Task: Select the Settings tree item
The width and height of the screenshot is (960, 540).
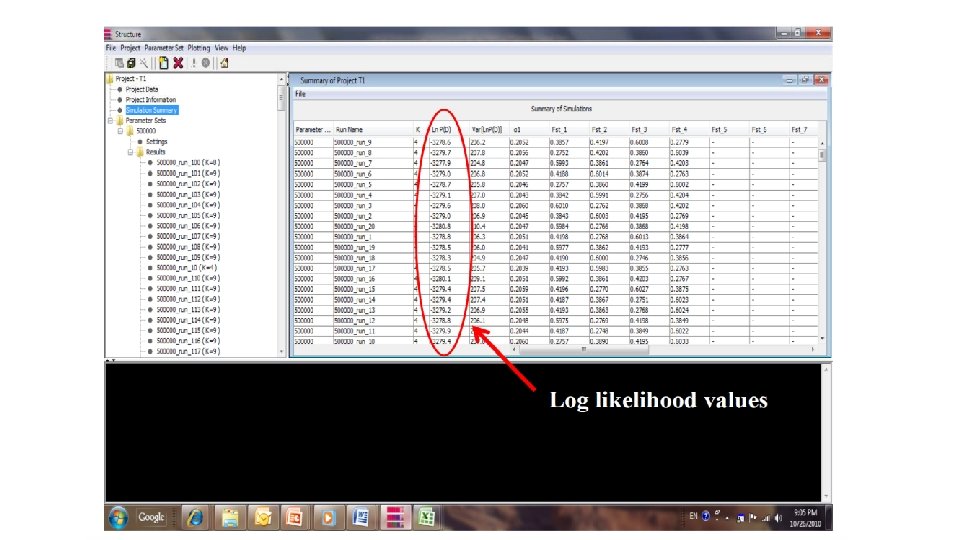Action: pos(156,141)
